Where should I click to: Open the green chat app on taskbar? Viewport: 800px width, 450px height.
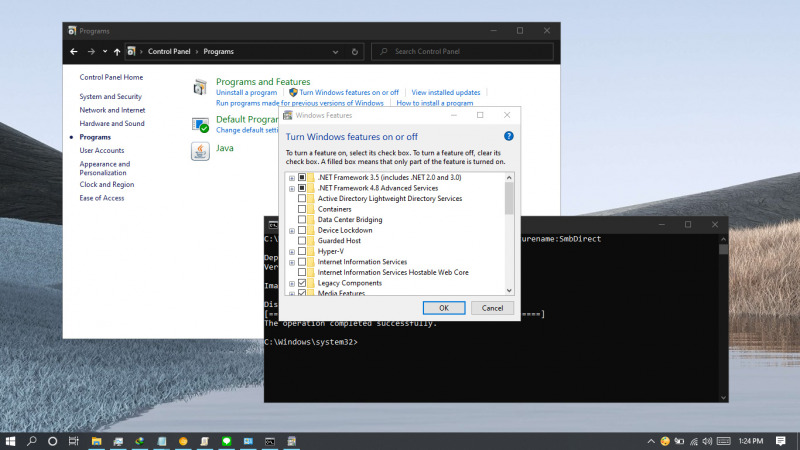pyautogui.click(x=227, y=441)
